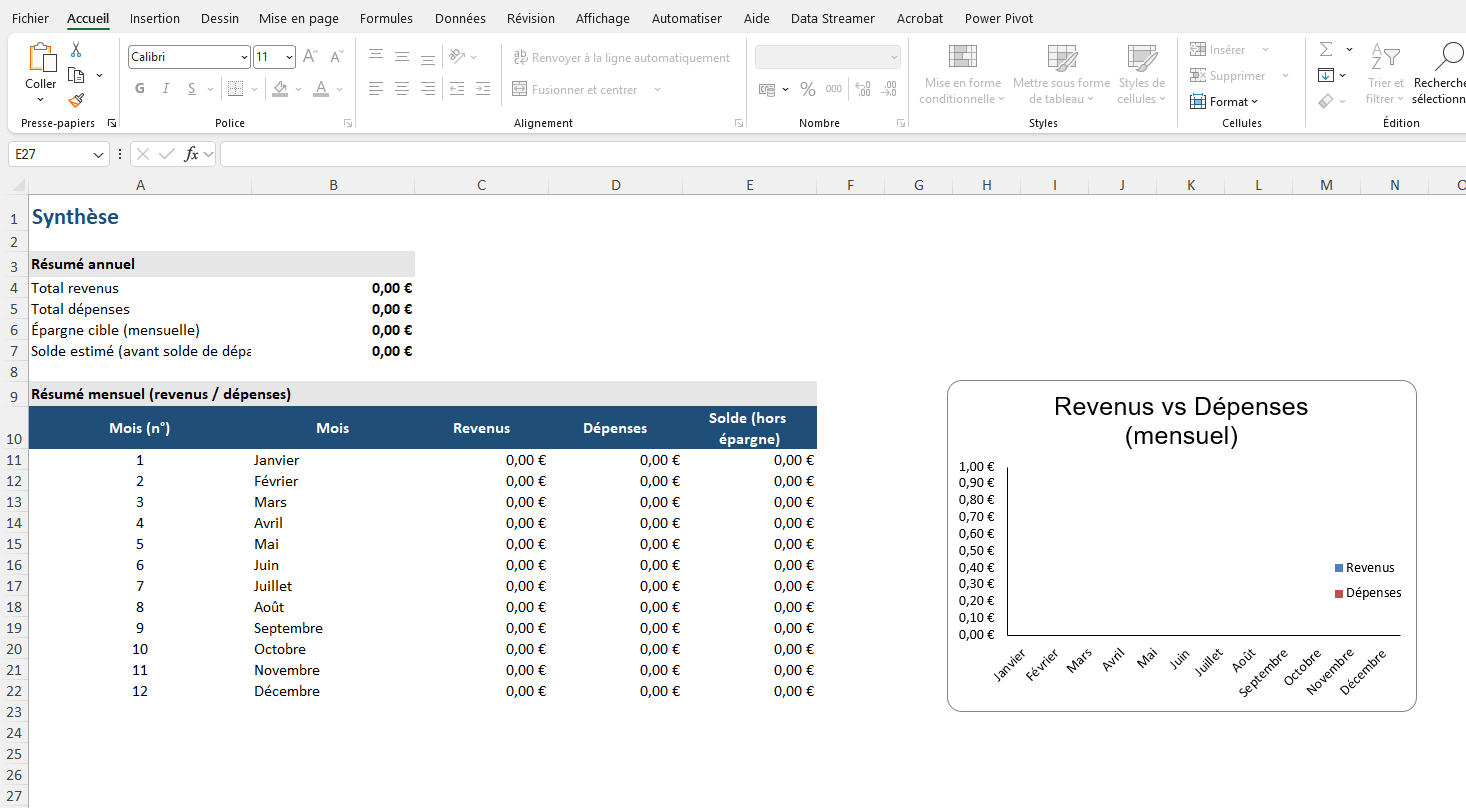Click the increase indent icon
Screen dimensions: 1466x808
click(x=483, y=89)
